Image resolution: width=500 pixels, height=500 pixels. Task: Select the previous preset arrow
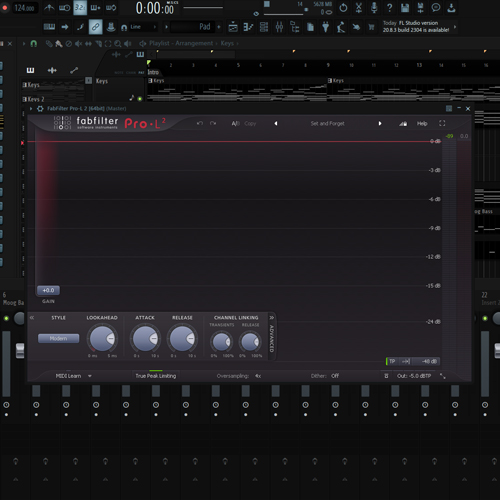(276, 123)
